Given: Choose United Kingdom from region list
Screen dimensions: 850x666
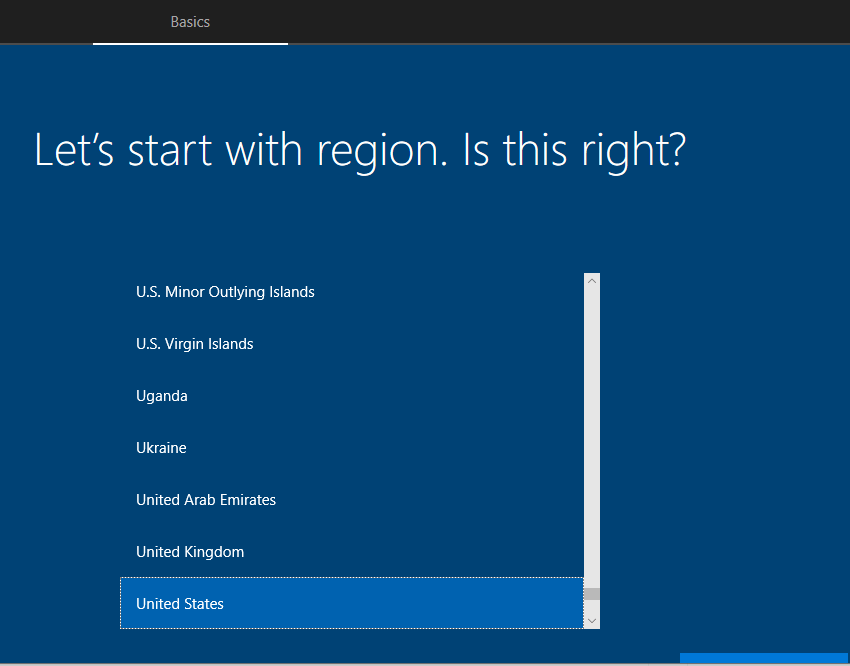Looking at the screenshot, I should coord(190,552).
